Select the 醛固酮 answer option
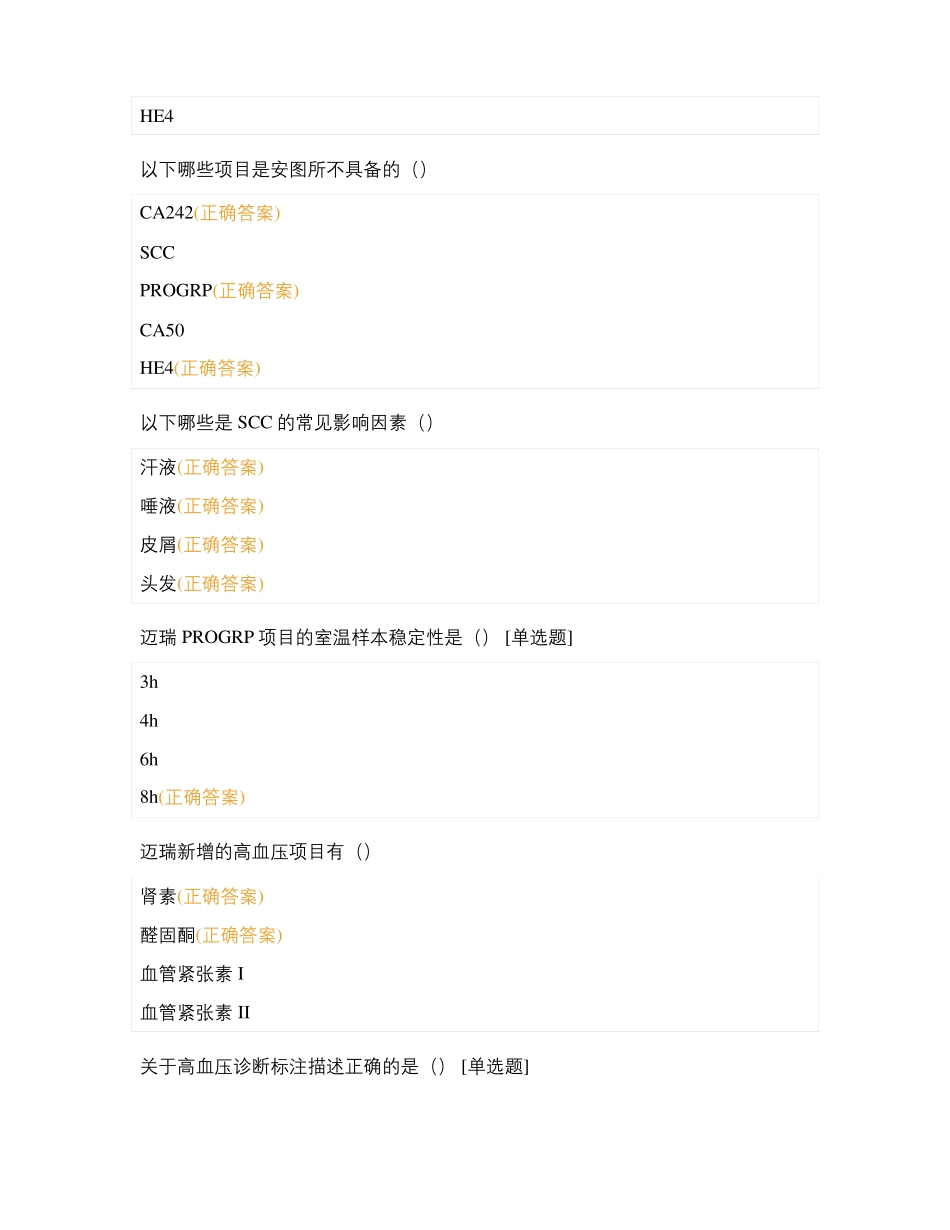The image size is (950, 1230). click(x=167, y=935)
